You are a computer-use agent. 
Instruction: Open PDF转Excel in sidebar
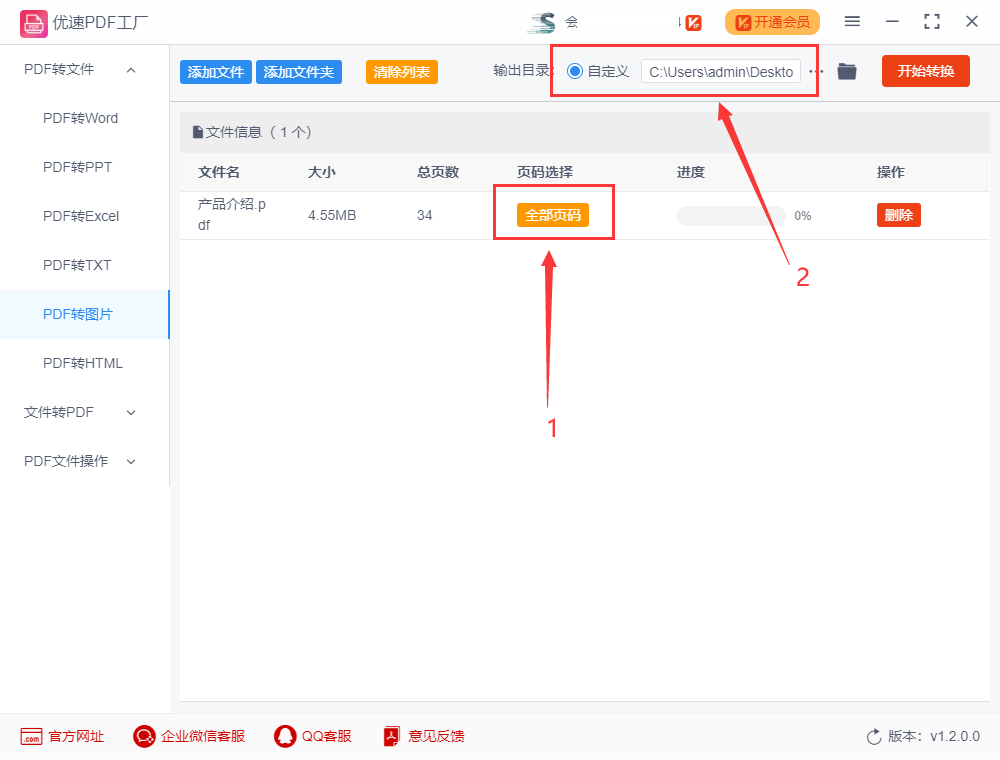81,217
